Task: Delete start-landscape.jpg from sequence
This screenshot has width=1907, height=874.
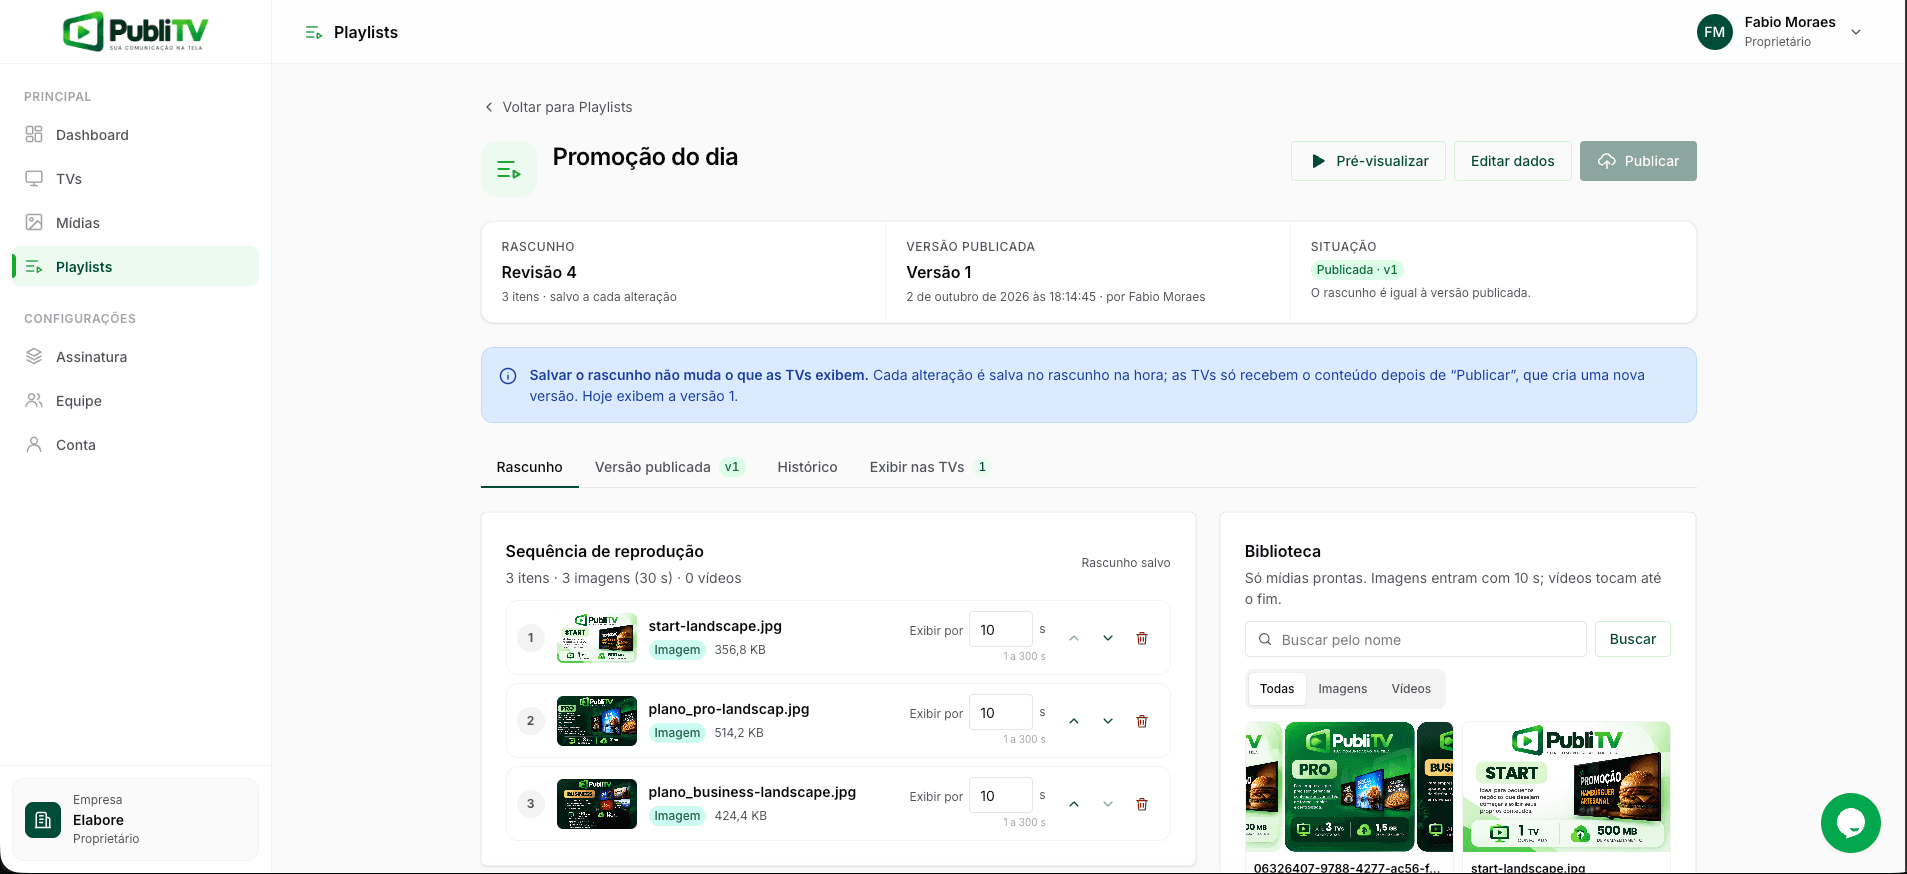Action: coord(1142,638)
